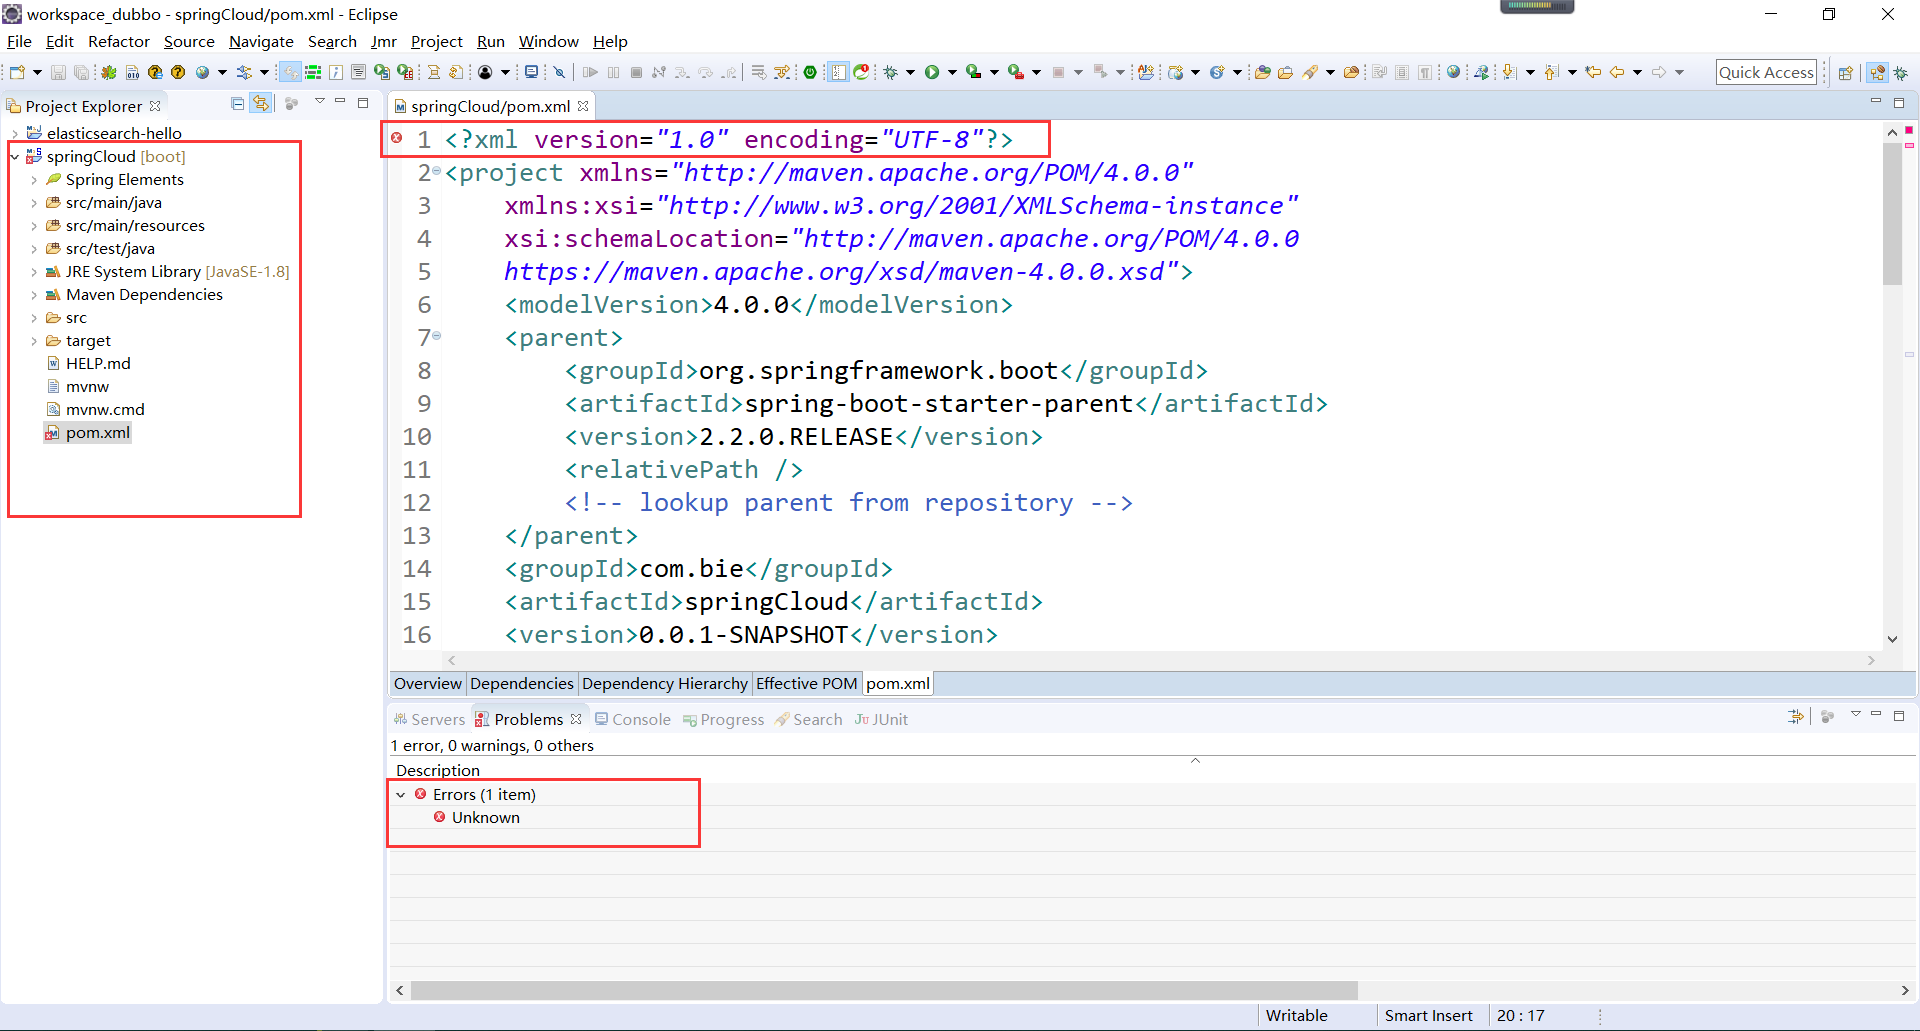Viewport: 1920px width, 1031px height.
Task: Open the Navigate menu
Action: (261, 41)
